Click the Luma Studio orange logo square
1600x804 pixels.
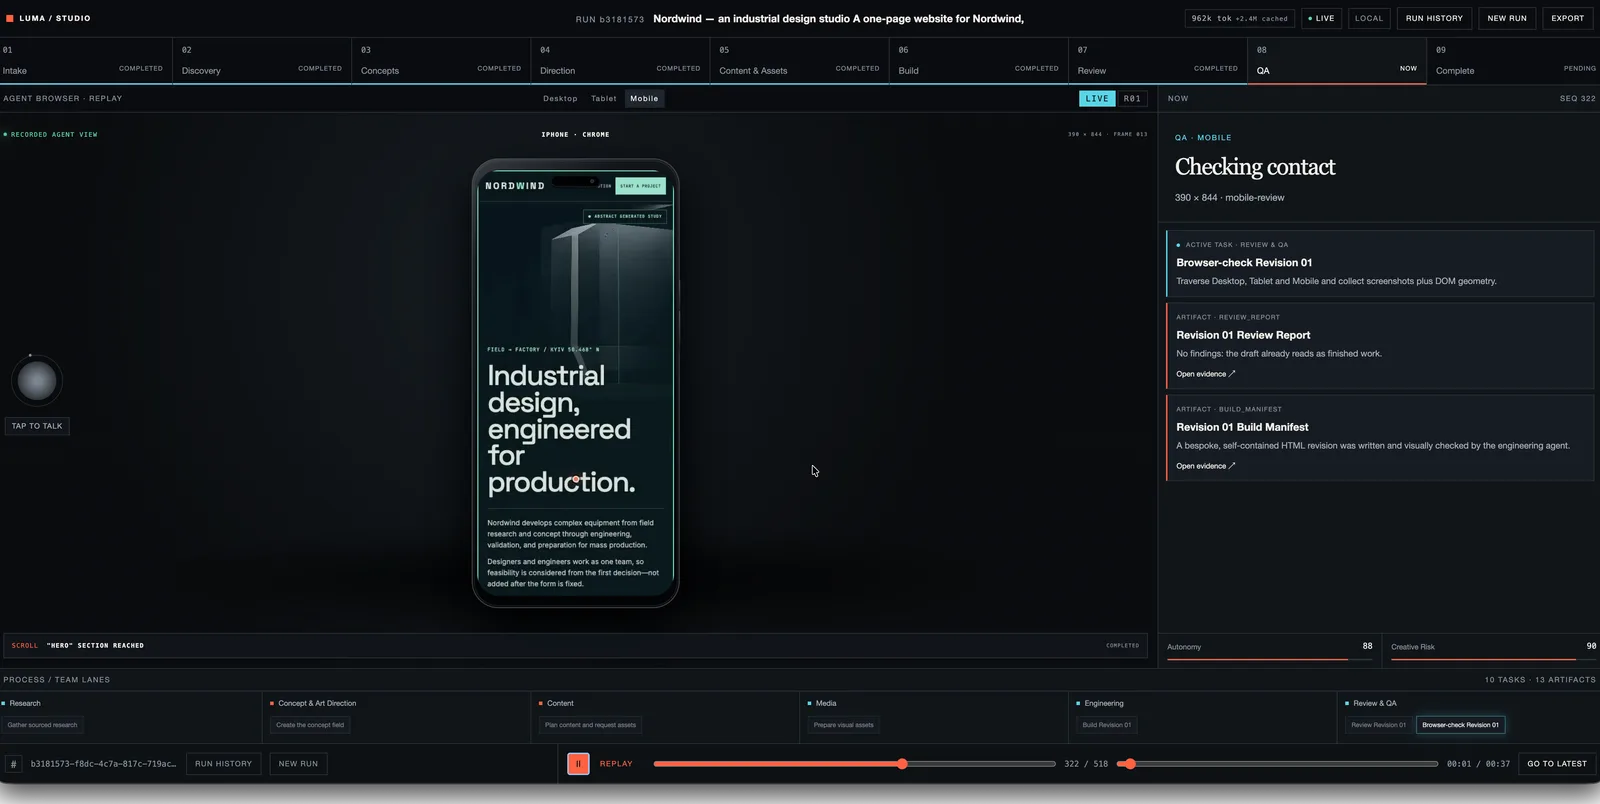point(10,18)
